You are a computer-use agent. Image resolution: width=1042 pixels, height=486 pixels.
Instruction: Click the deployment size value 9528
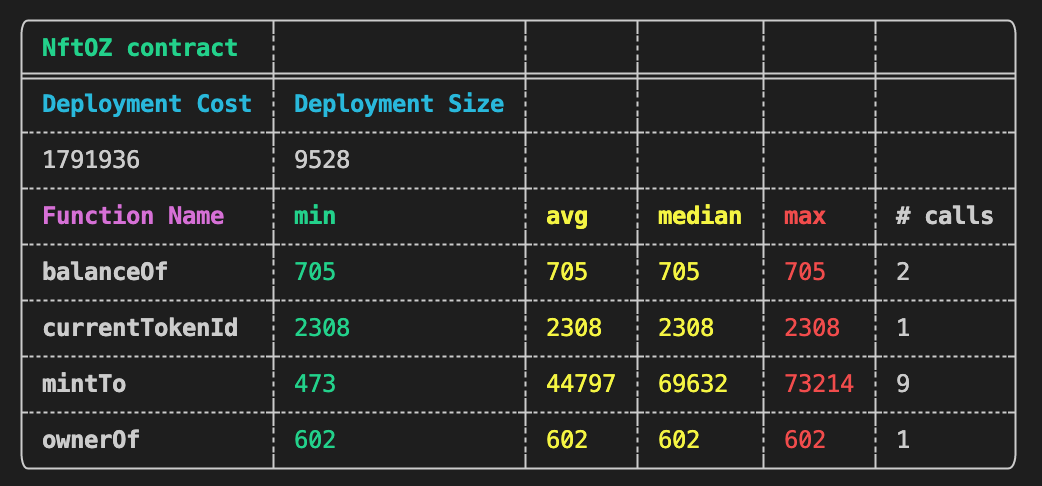pyautogui.click(x=322, y=160)
